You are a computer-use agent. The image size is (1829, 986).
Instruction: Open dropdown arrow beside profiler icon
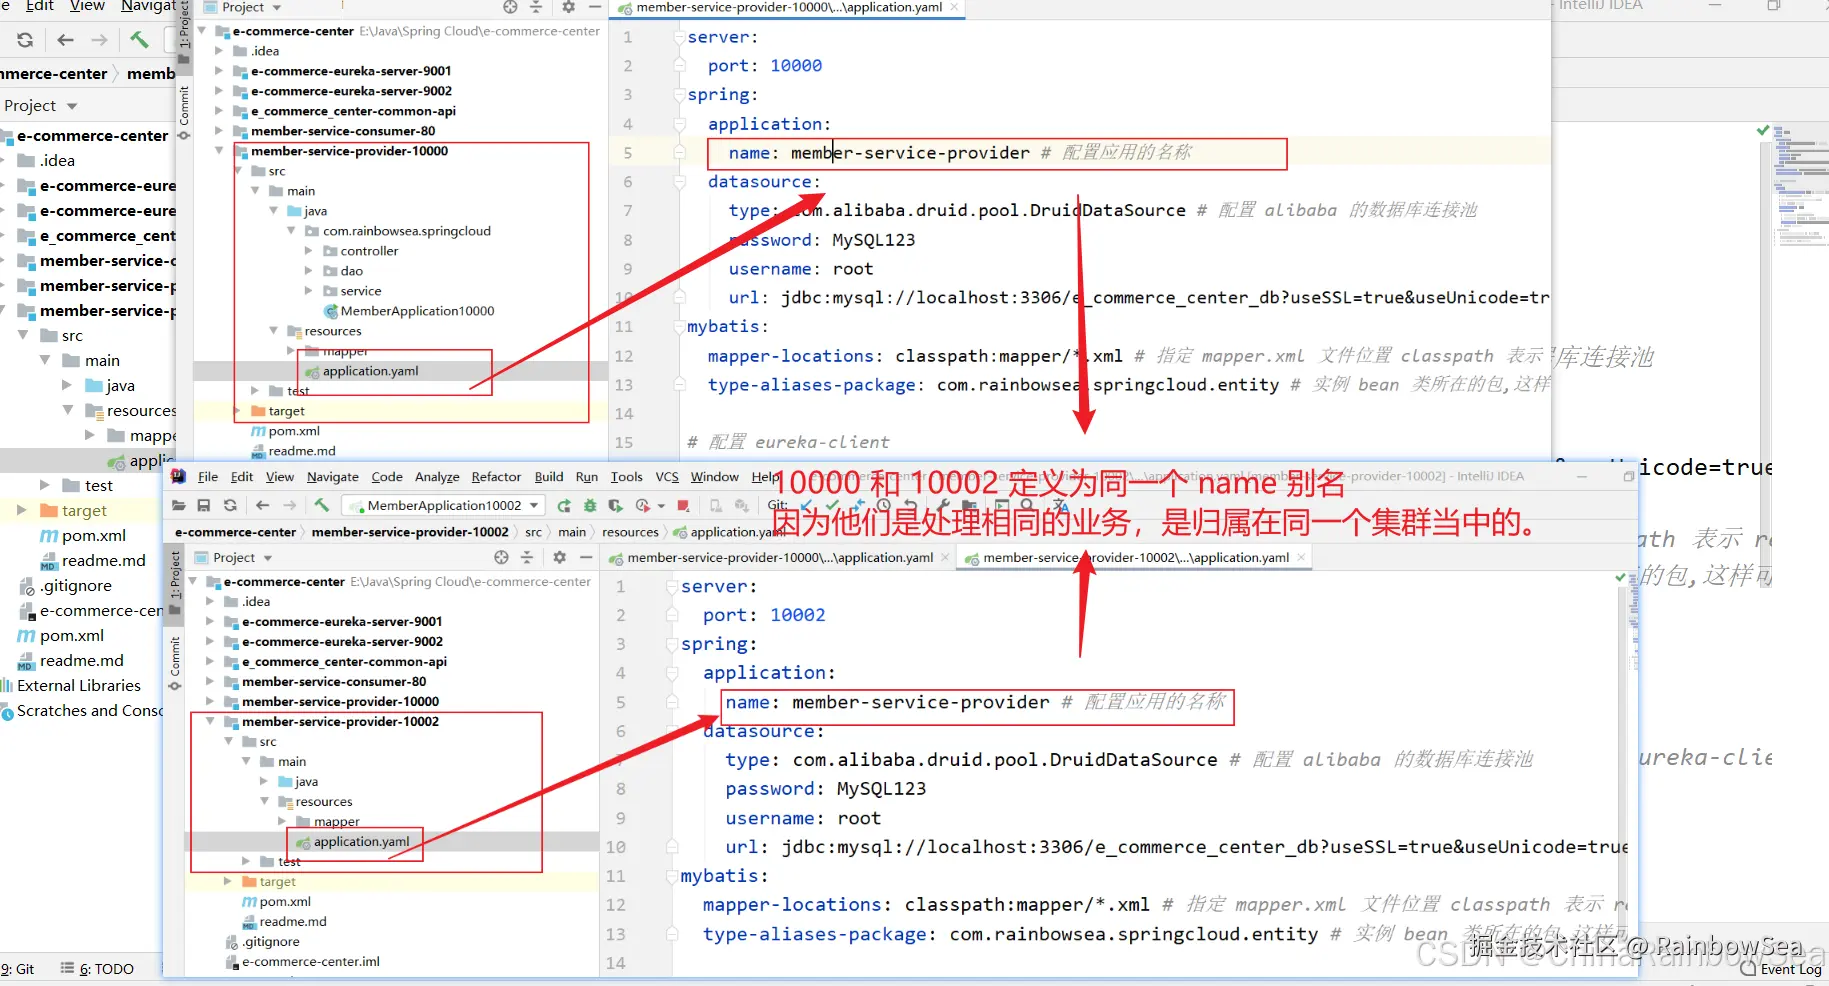click(x=661, y=506)
